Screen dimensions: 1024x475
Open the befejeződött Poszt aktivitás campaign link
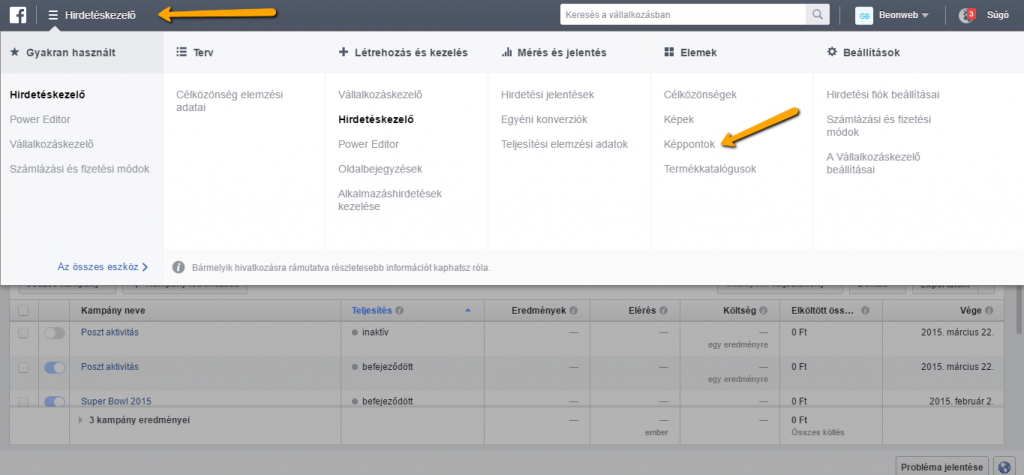[110, 367]
